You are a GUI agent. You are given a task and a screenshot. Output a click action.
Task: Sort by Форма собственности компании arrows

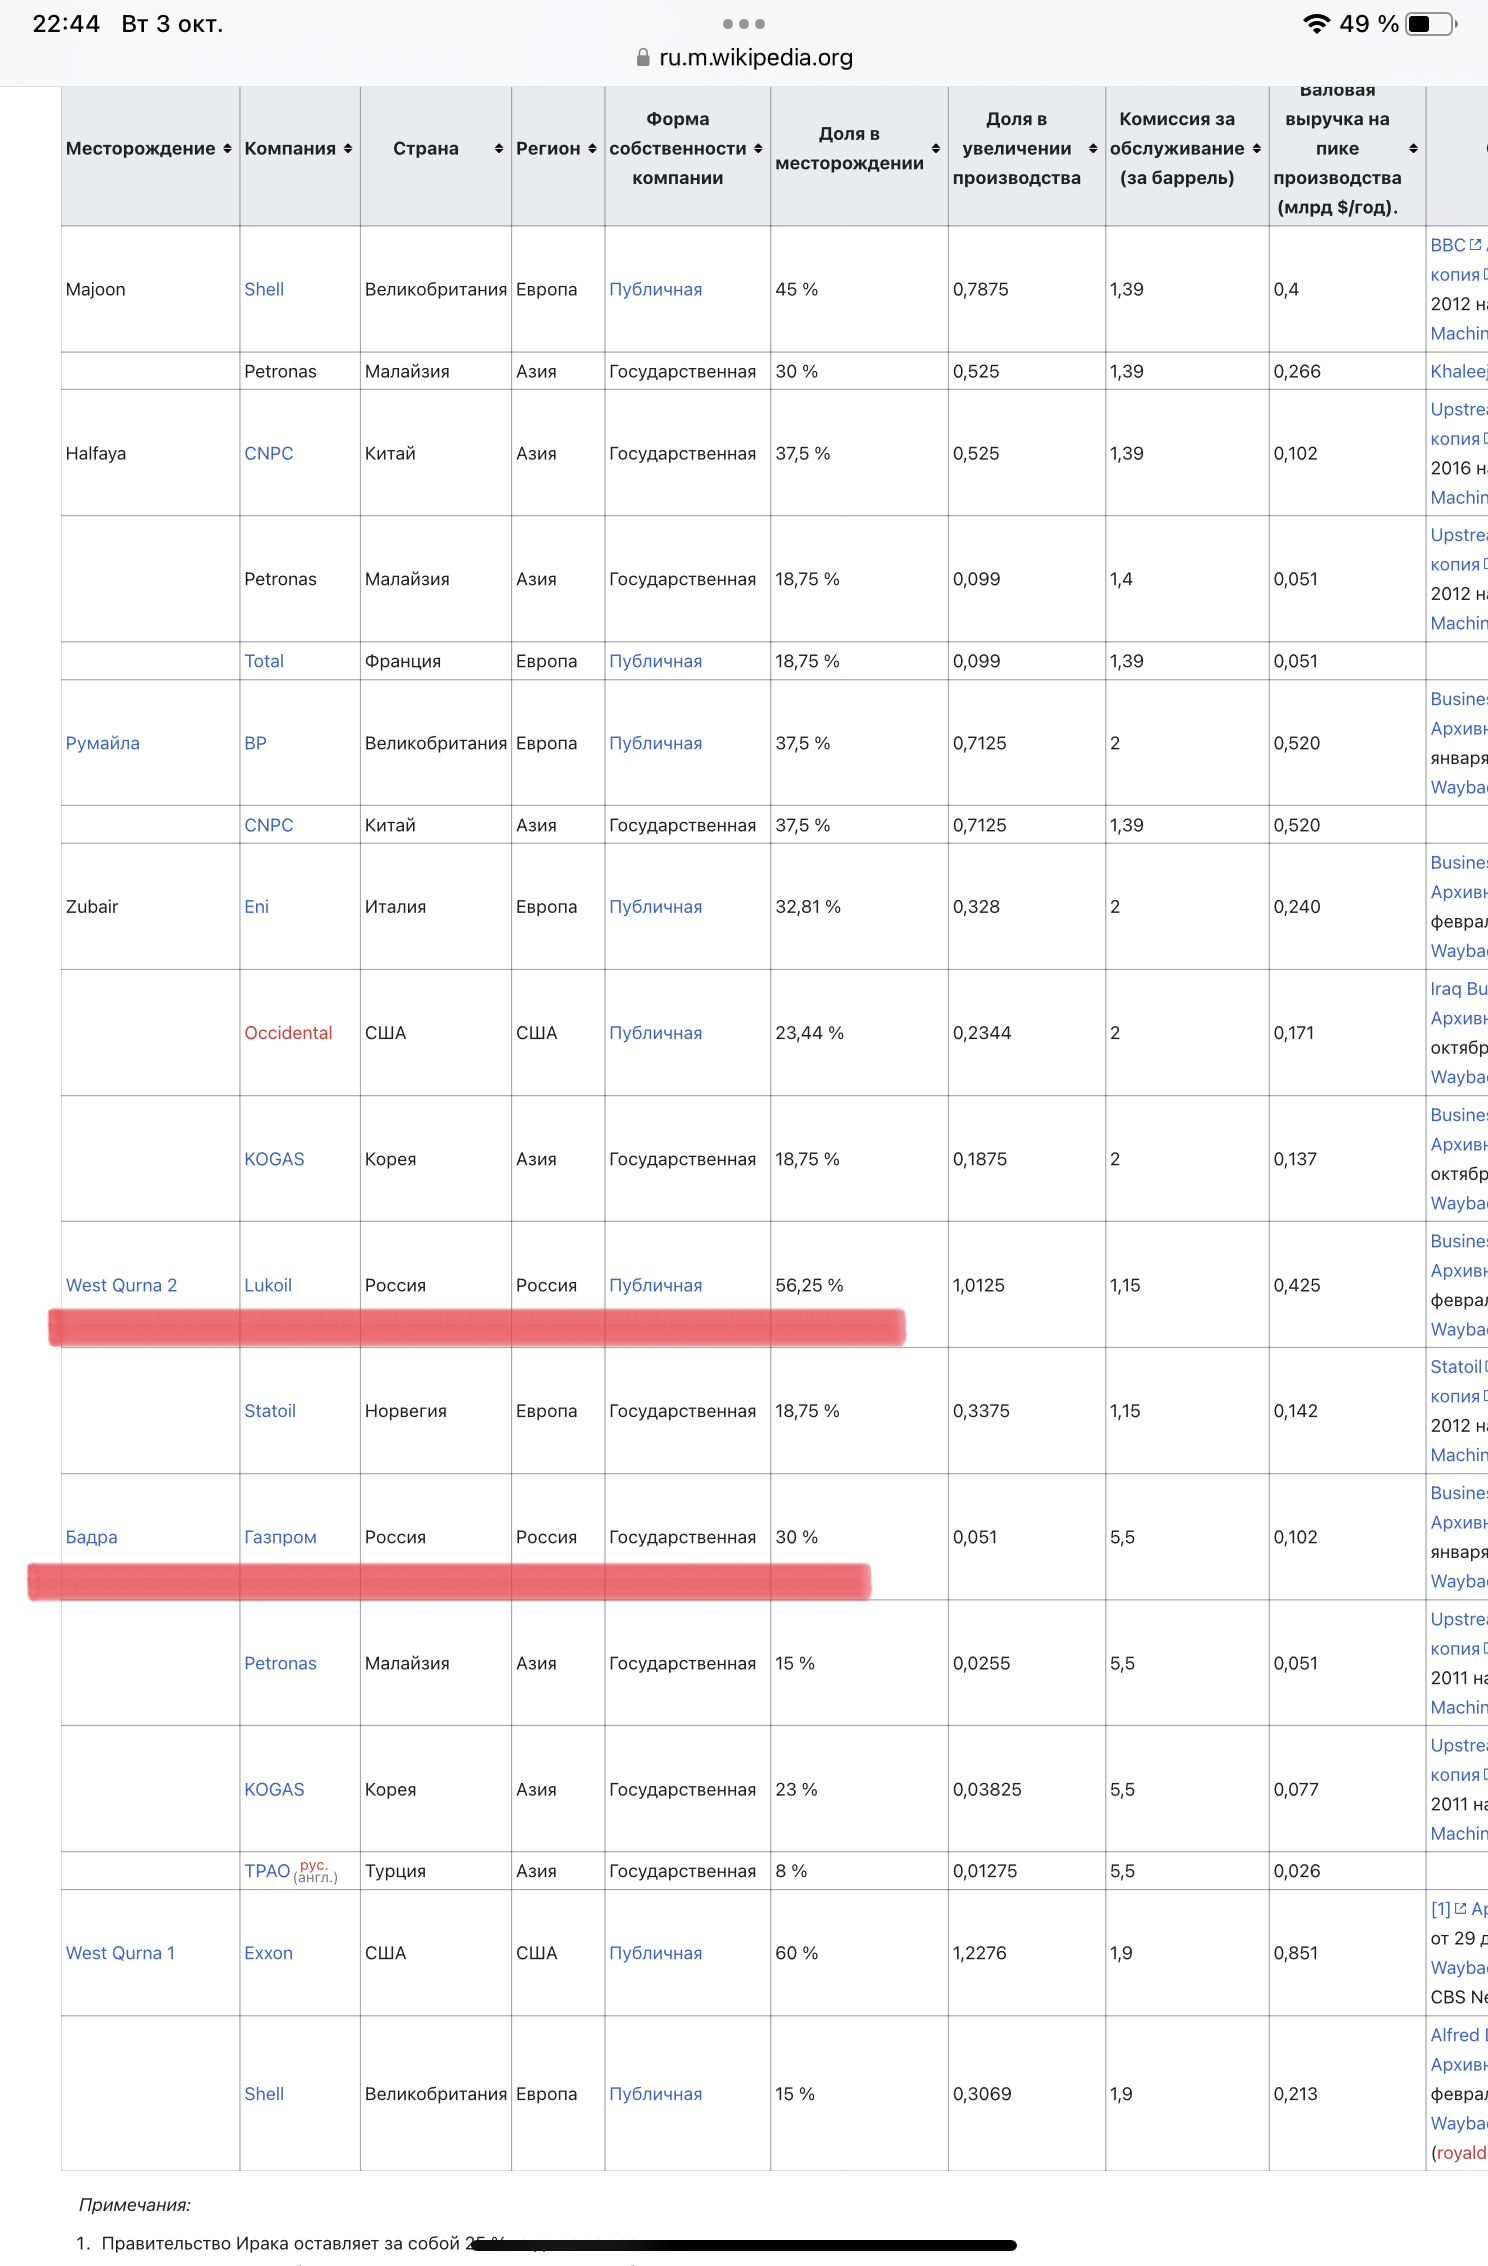[x=758, y=149]
